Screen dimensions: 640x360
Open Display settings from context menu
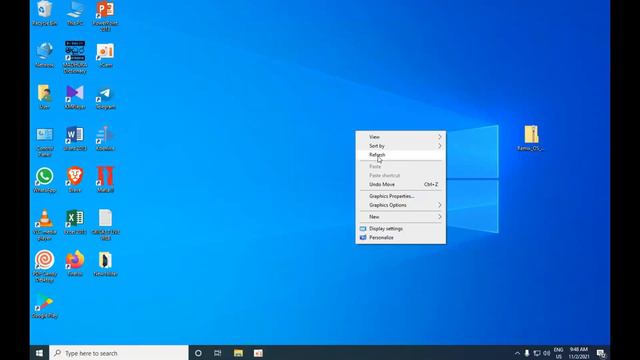tap(400, 229)
